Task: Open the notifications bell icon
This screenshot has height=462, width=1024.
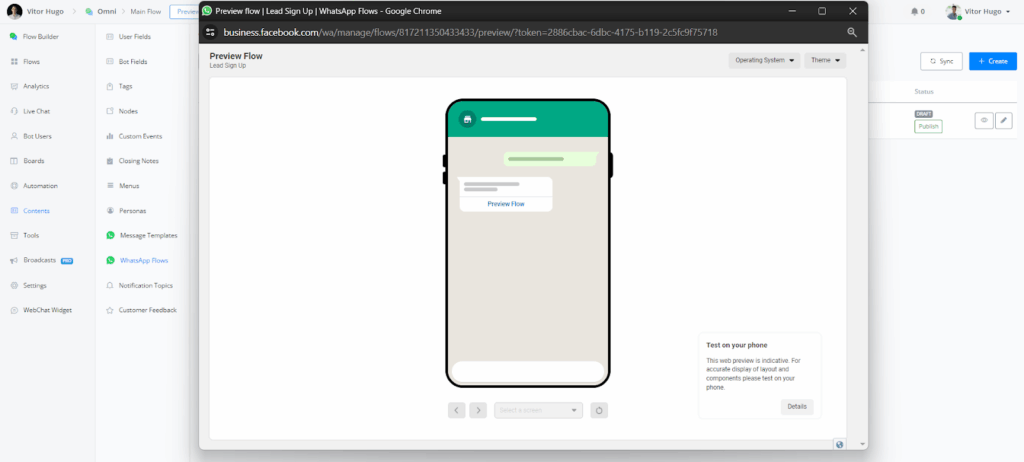Action: pos(916,11)
